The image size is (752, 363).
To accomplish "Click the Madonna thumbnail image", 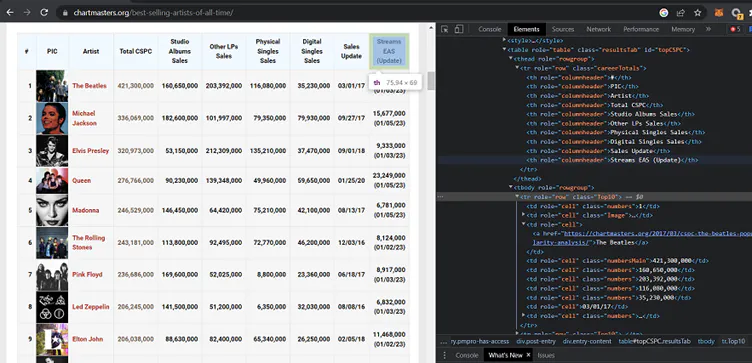I will [52, 210].
